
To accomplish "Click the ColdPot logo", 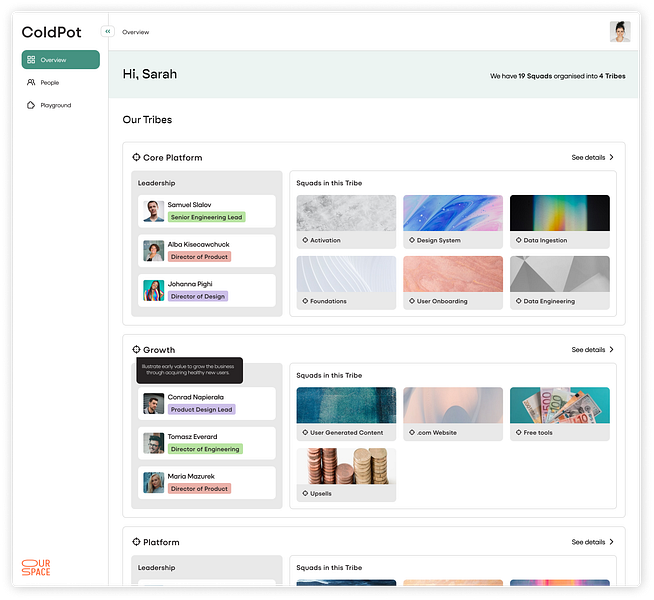I will (x=51, y=32).
